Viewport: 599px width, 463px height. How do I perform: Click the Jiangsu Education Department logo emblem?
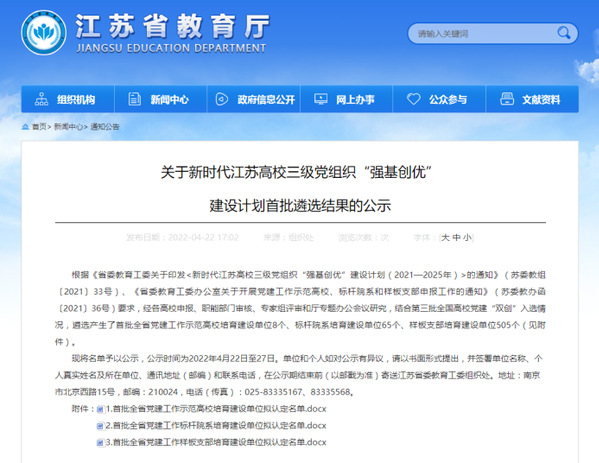pos(44,33)
